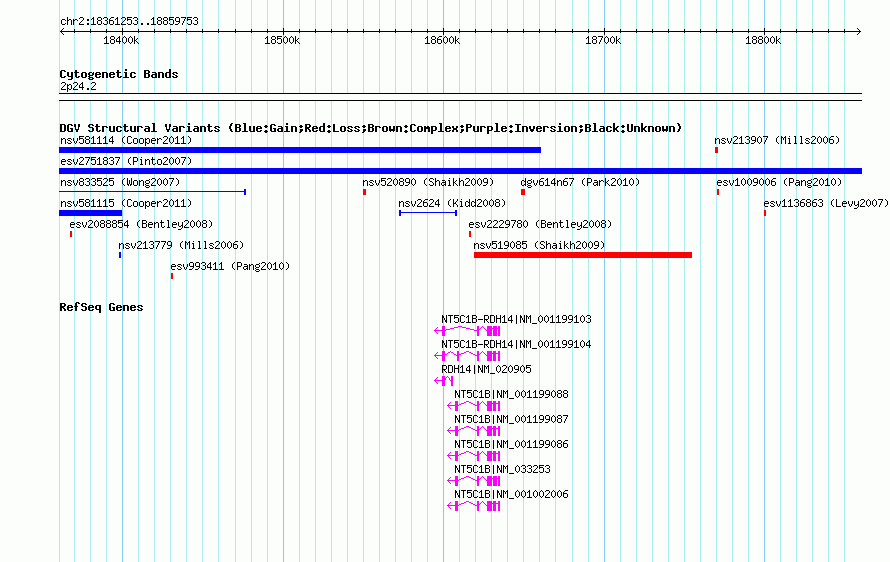890x562 pixels.
Task: Click esv993411 (Pang2010) label
Action: [x=230, y=266]
